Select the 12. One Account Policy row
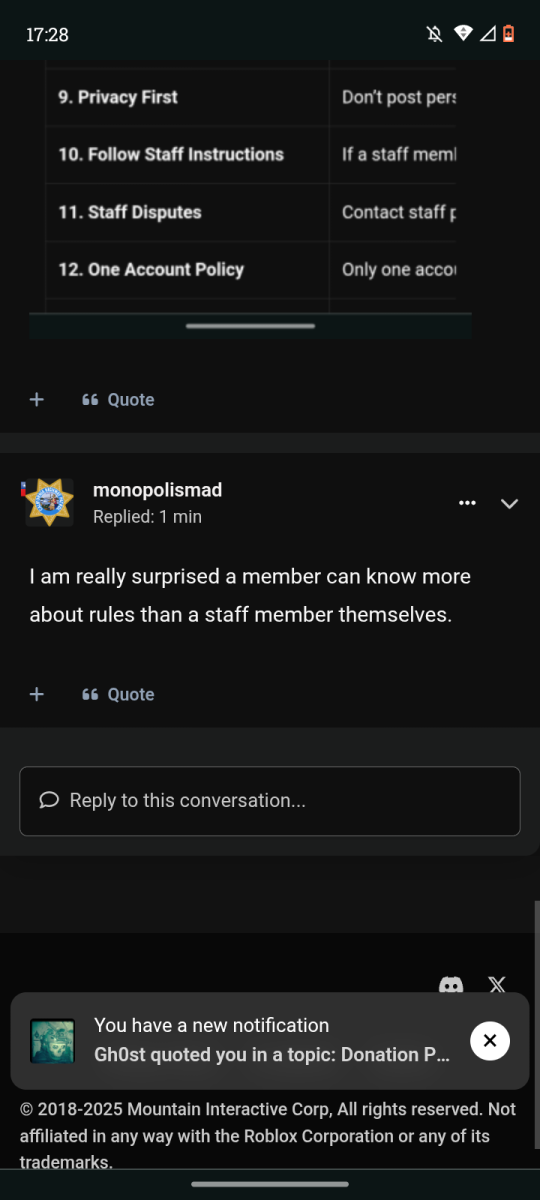540x1200 pixels. (x=250, y=269)
